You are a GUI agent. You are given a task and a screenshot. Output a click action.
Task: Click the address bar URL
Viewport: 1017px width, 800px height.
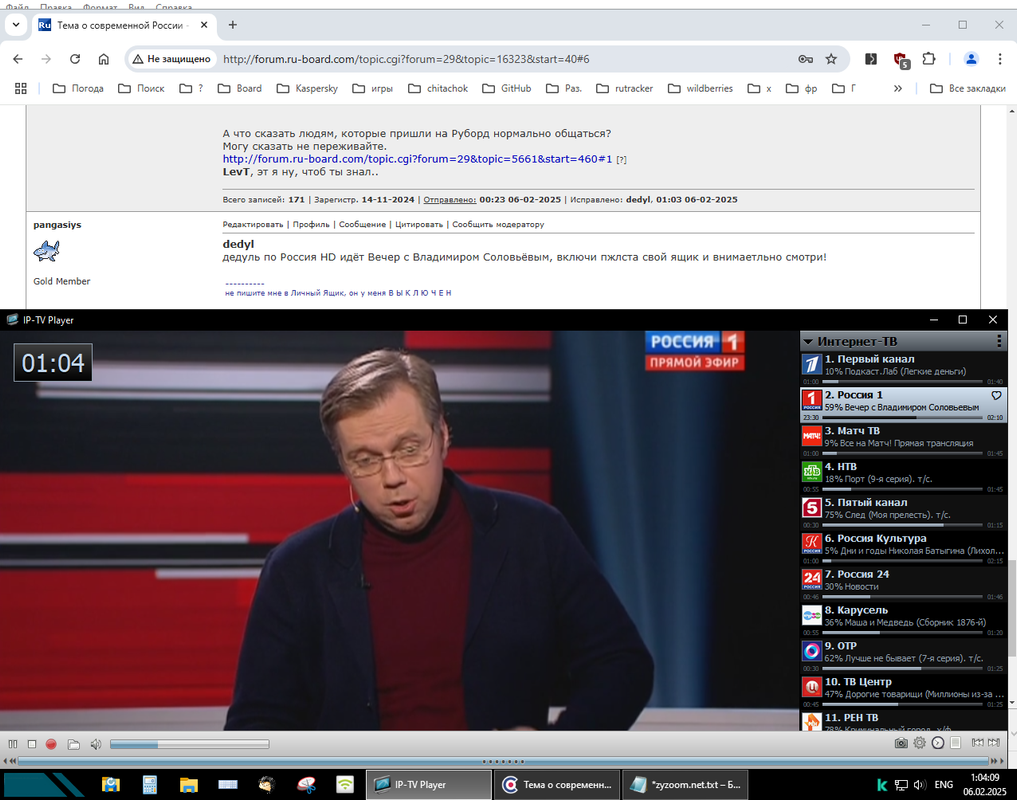click(406, 59)
